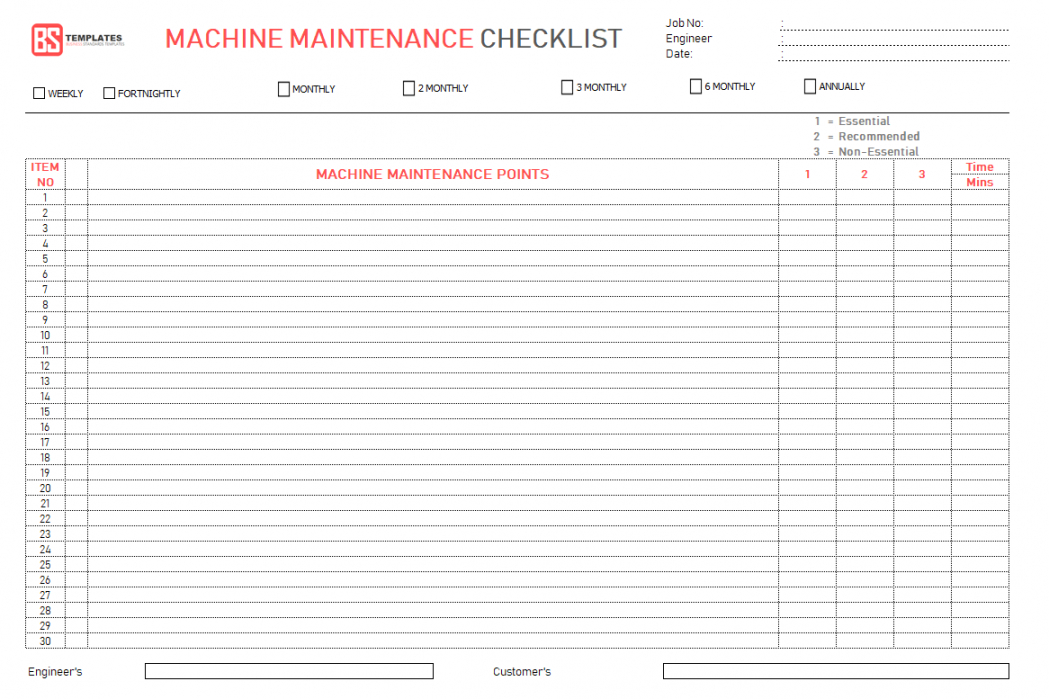The width and height of the screenshot is (1049, 699).
Task: Mark the 3 MONTHLY checkbox
Action: (x=567, y=87)
